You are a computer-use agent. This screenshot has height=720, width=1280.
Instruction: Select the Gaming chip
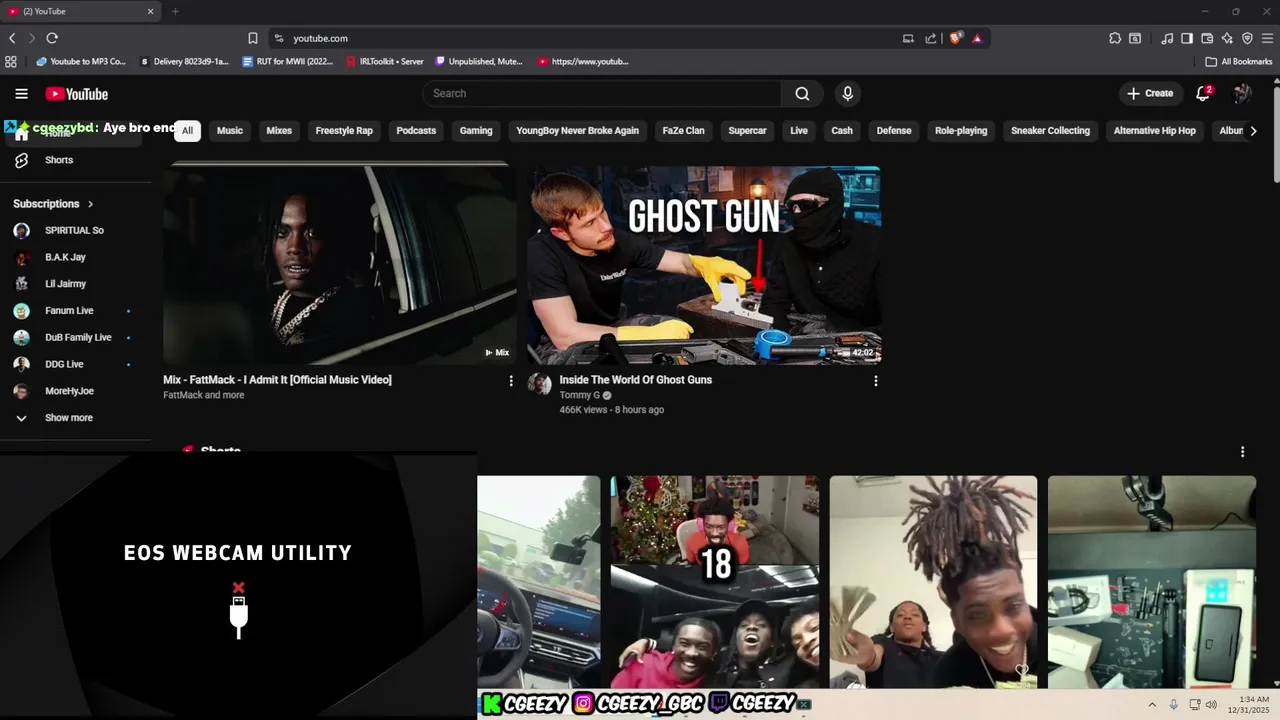point(476,131)
